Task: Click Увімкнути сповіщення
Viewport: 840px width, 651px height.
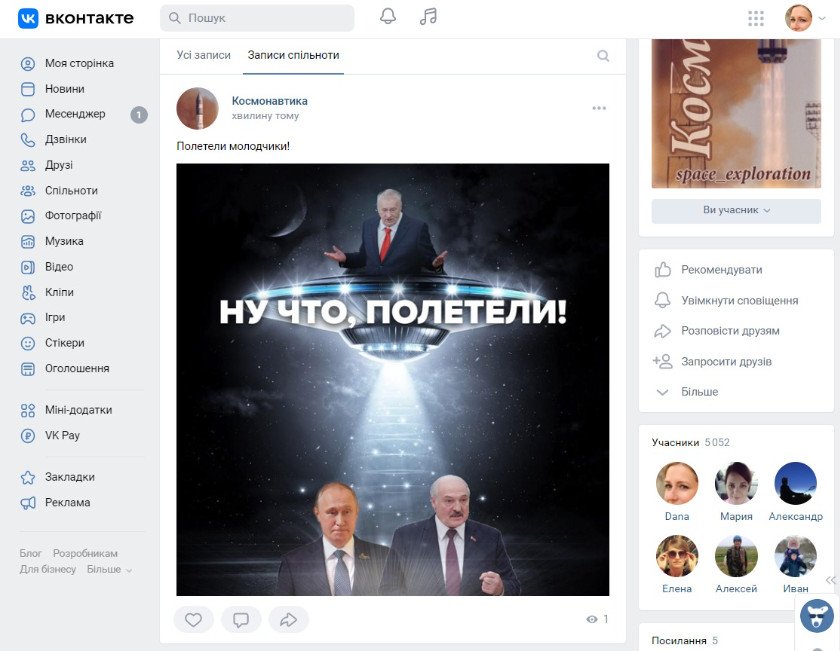Action: coord(739,301)
